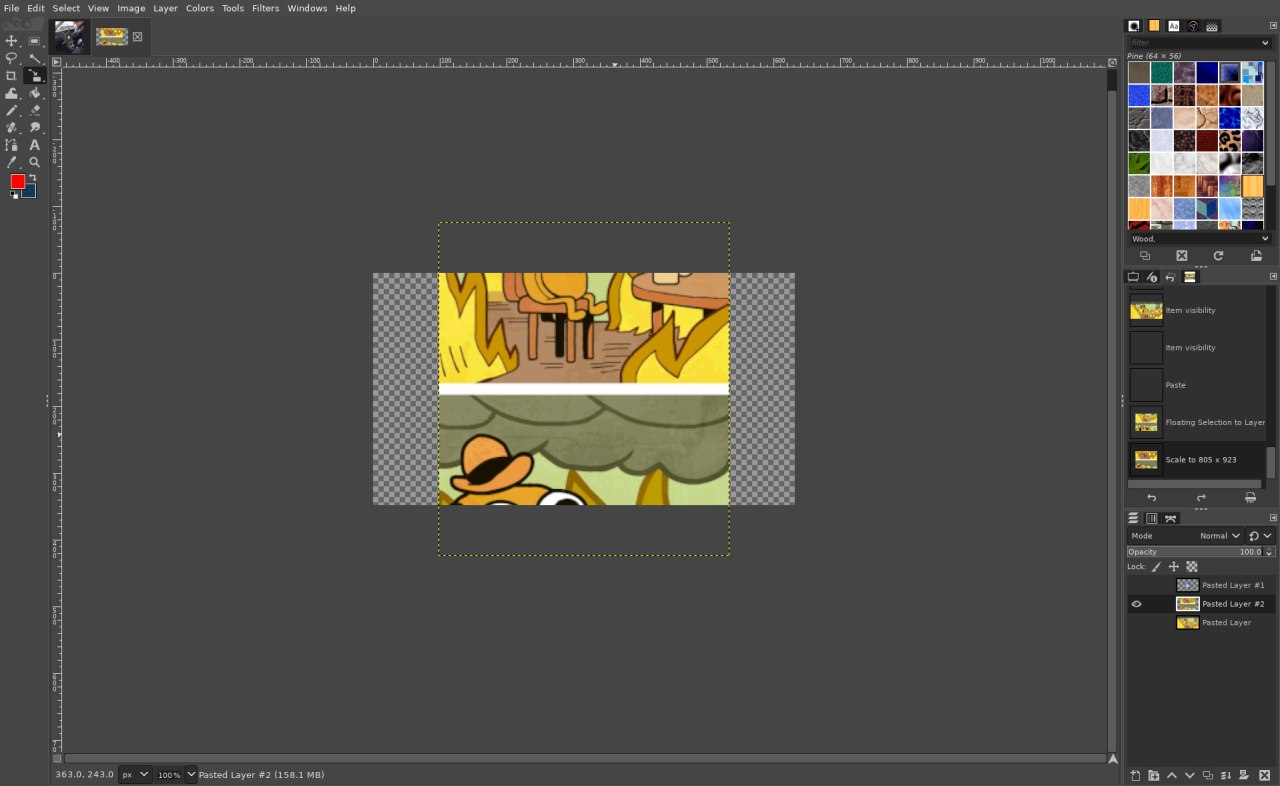Image resolution: width=1280 pixels, height=786 pixels.
Task: Open the Layer menu
Action: pos(165,8)
